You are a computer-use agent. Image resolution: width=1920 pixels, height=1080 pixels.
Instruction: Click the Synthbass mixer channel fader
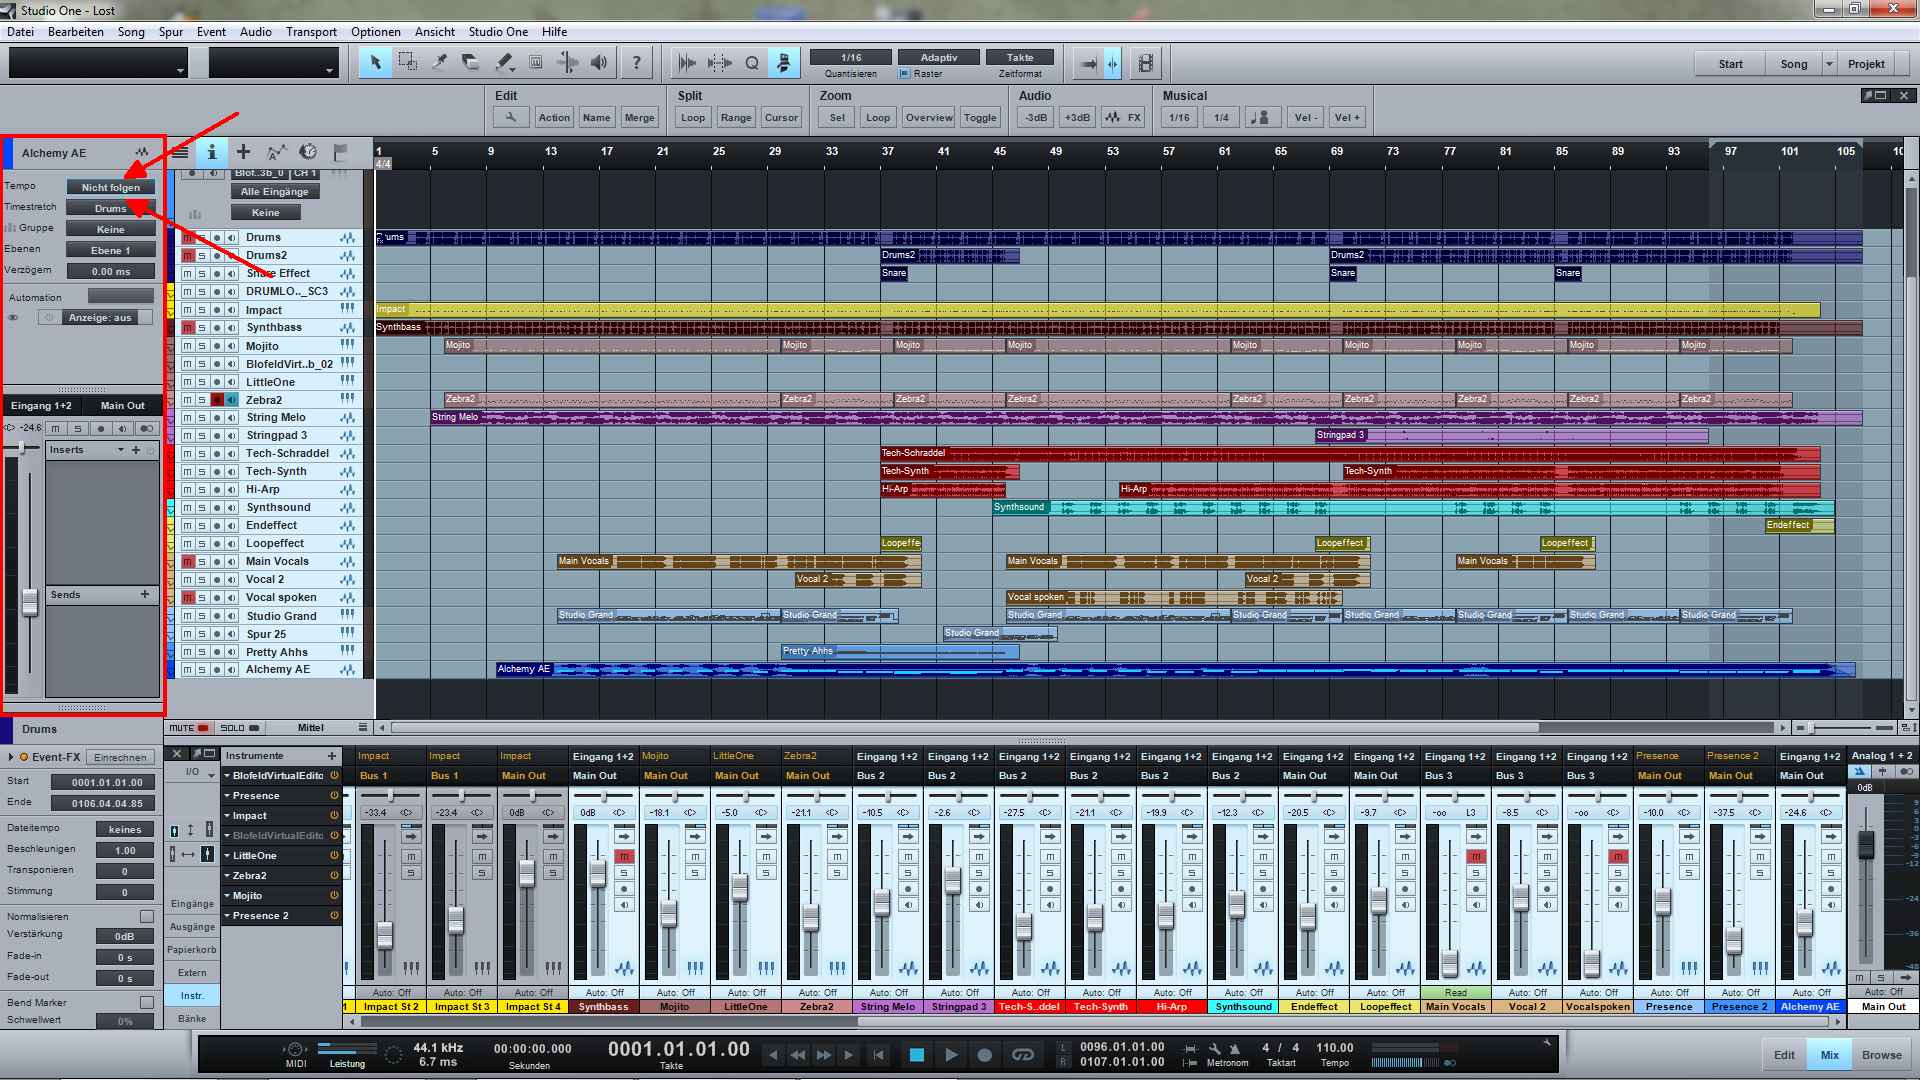click(598, 874)
